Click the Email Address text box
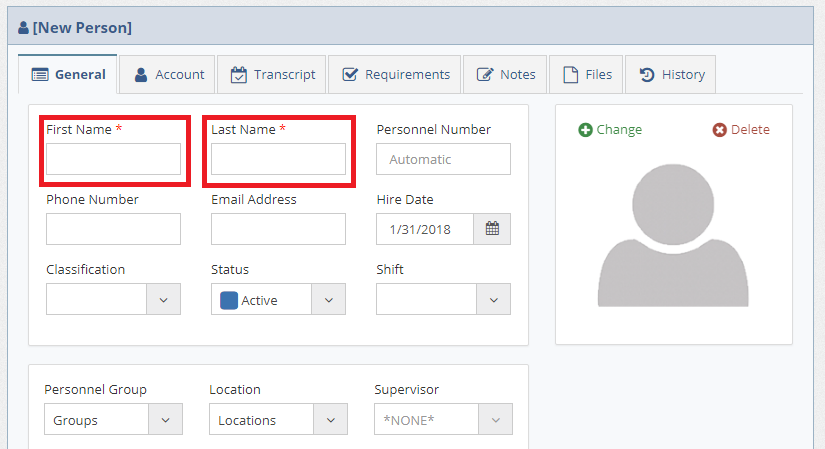 278,229
